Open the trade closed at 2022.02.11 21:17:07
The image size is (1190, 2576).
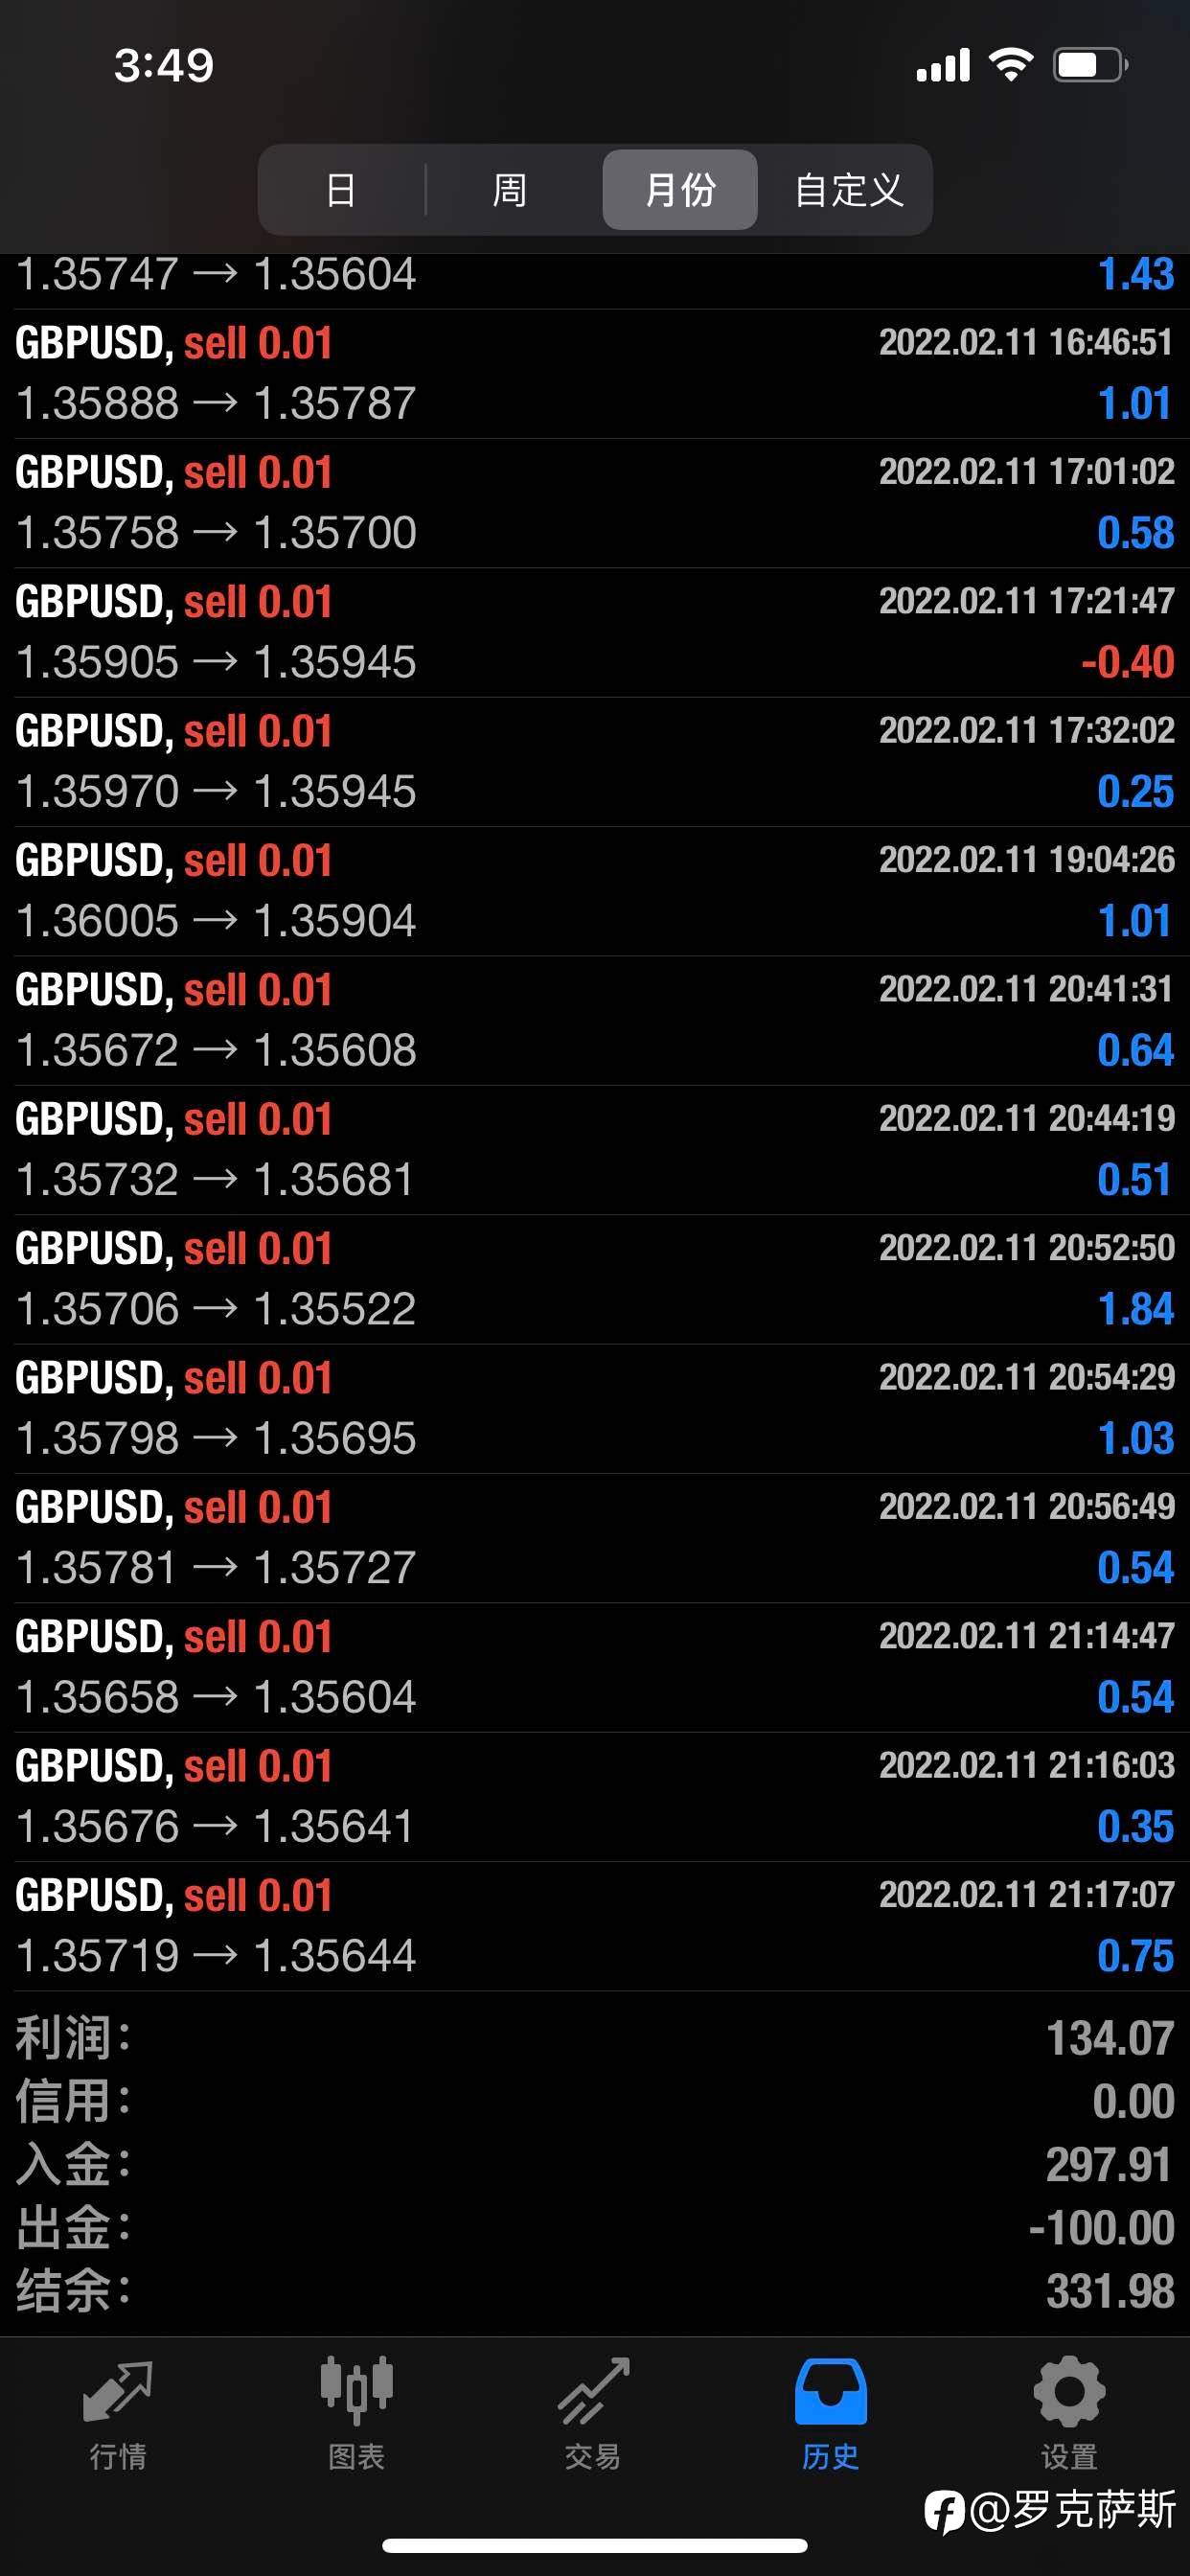tap(595, 1926)
